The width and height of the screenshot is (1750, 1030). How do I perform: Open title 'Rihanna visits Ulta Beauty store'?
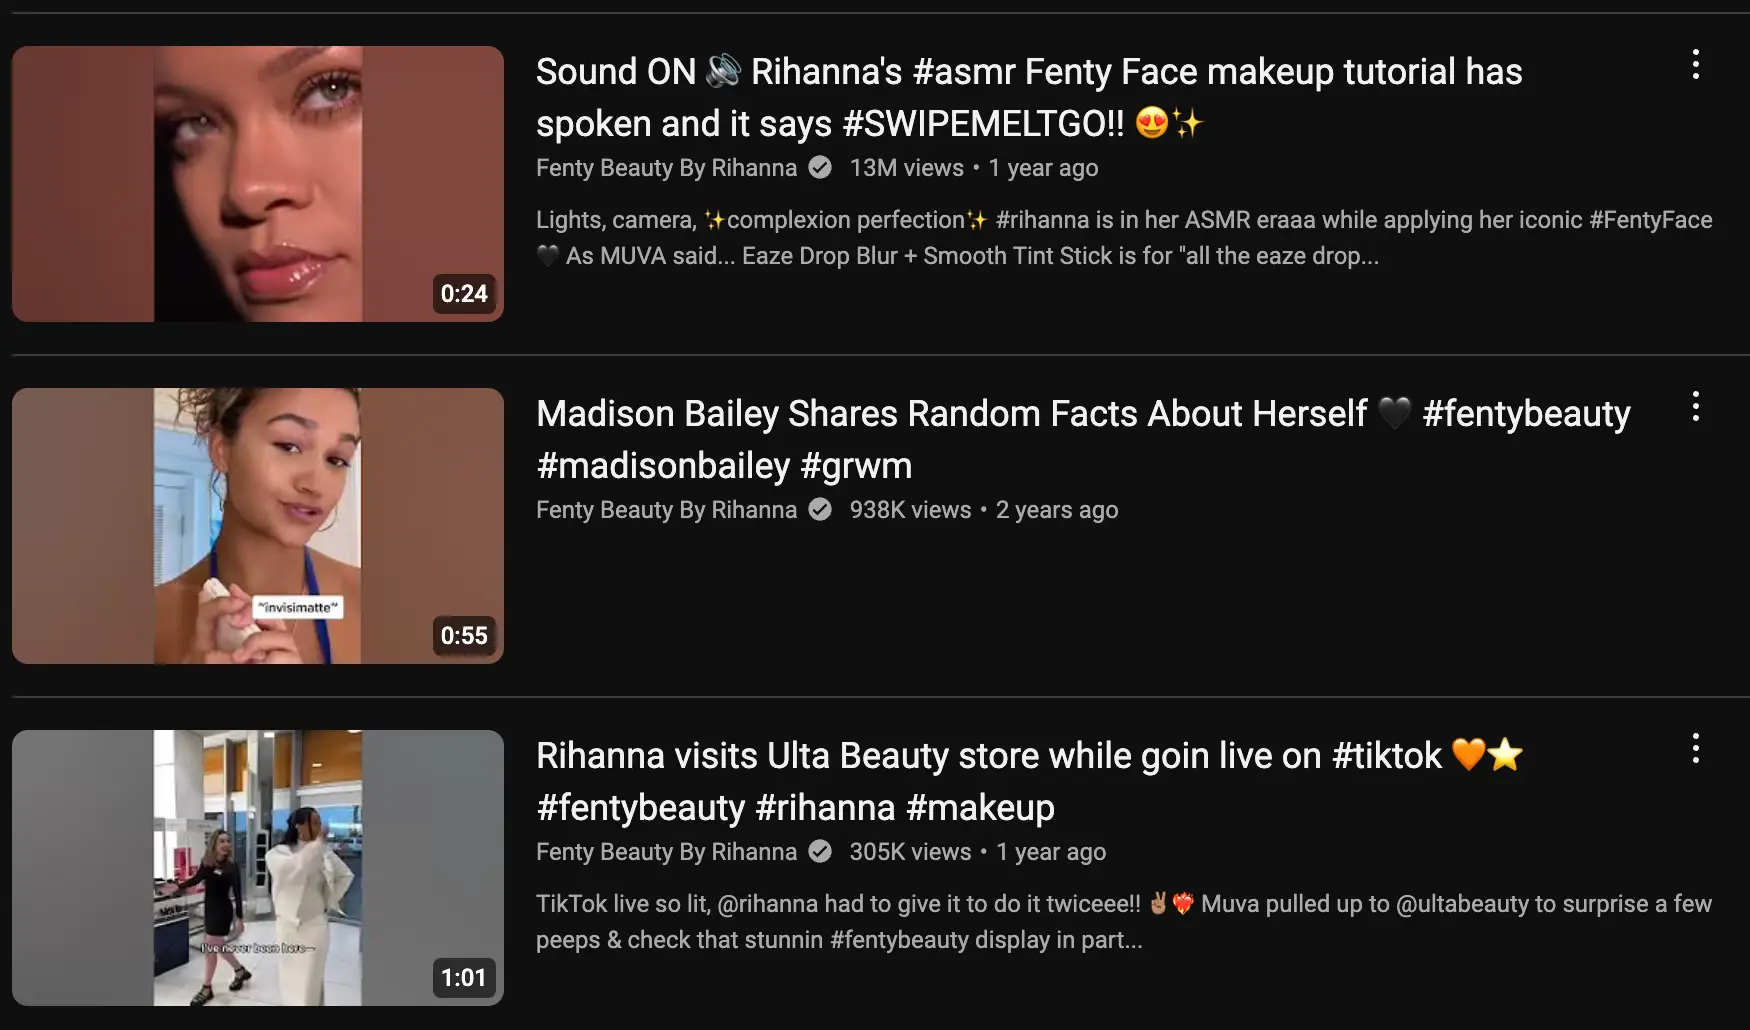[1029, 782]
